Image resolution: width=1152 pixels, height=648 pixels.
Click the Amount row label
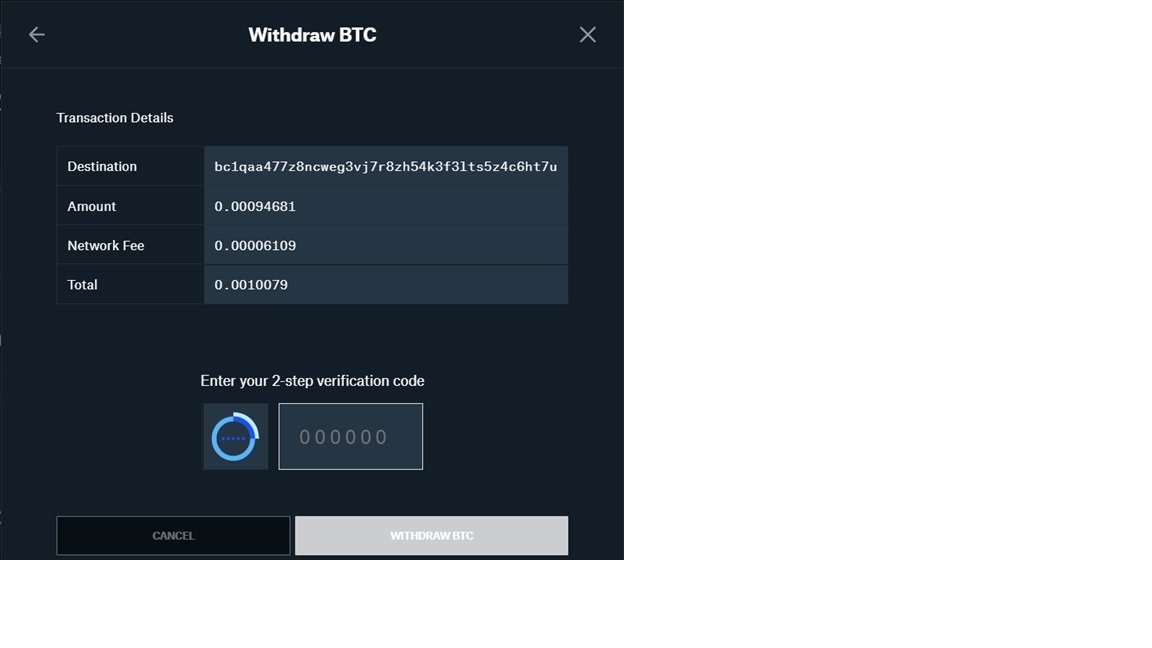click(x=92, y=206)
